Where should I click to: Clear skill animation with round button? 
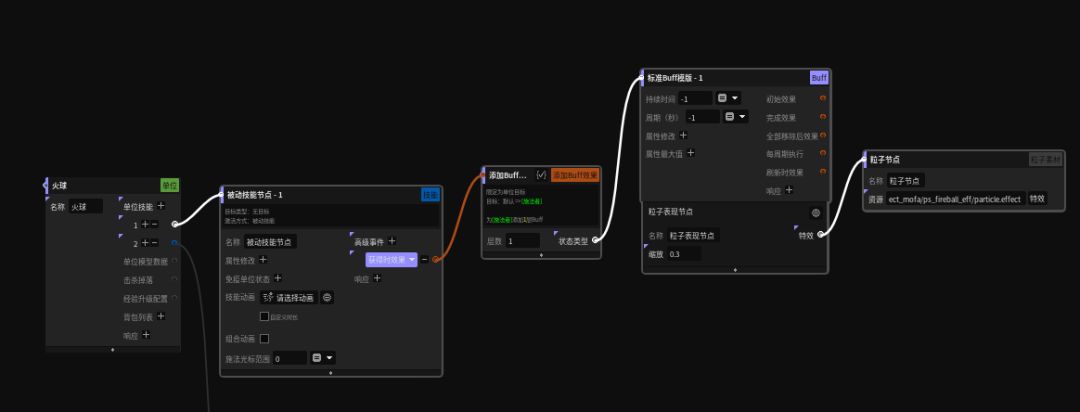(x=327, y=298)
